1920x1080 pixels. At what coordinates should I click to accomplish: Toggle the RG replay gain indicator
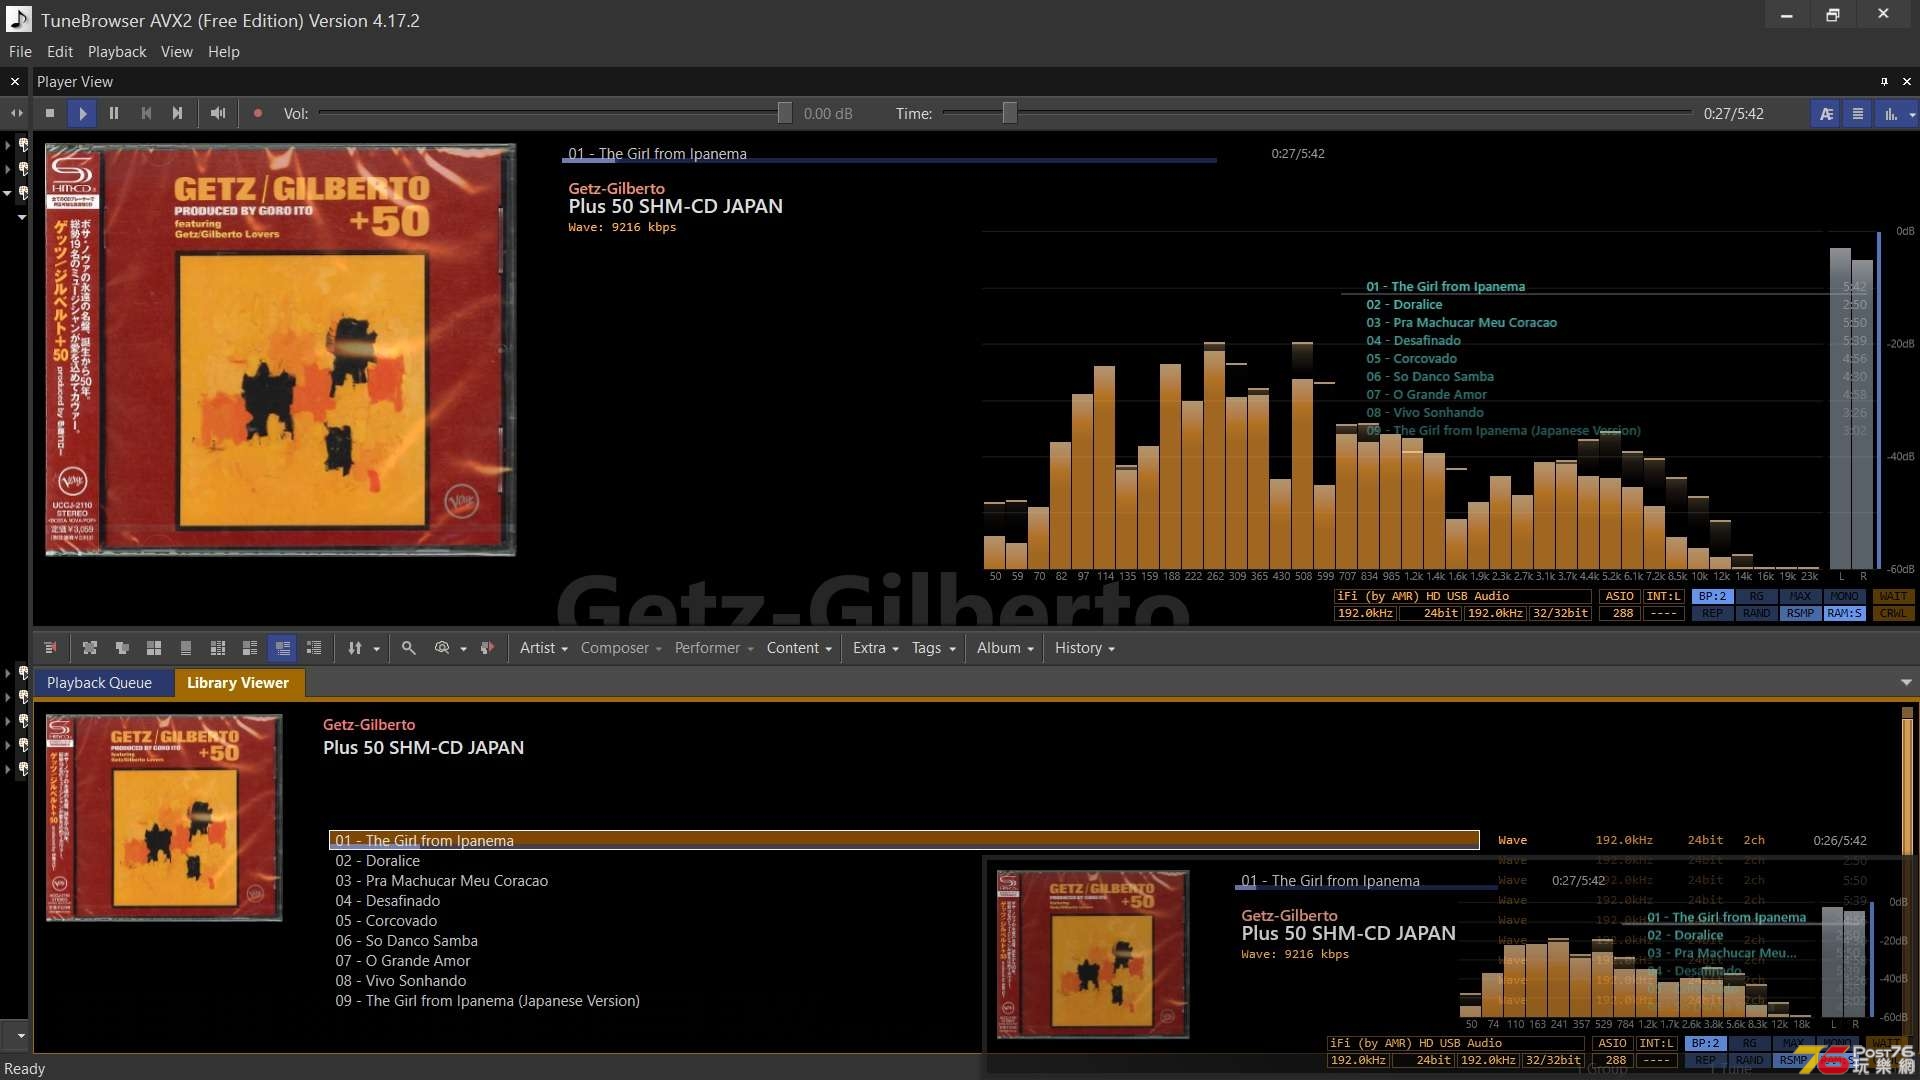click(x=1756, y=596)
